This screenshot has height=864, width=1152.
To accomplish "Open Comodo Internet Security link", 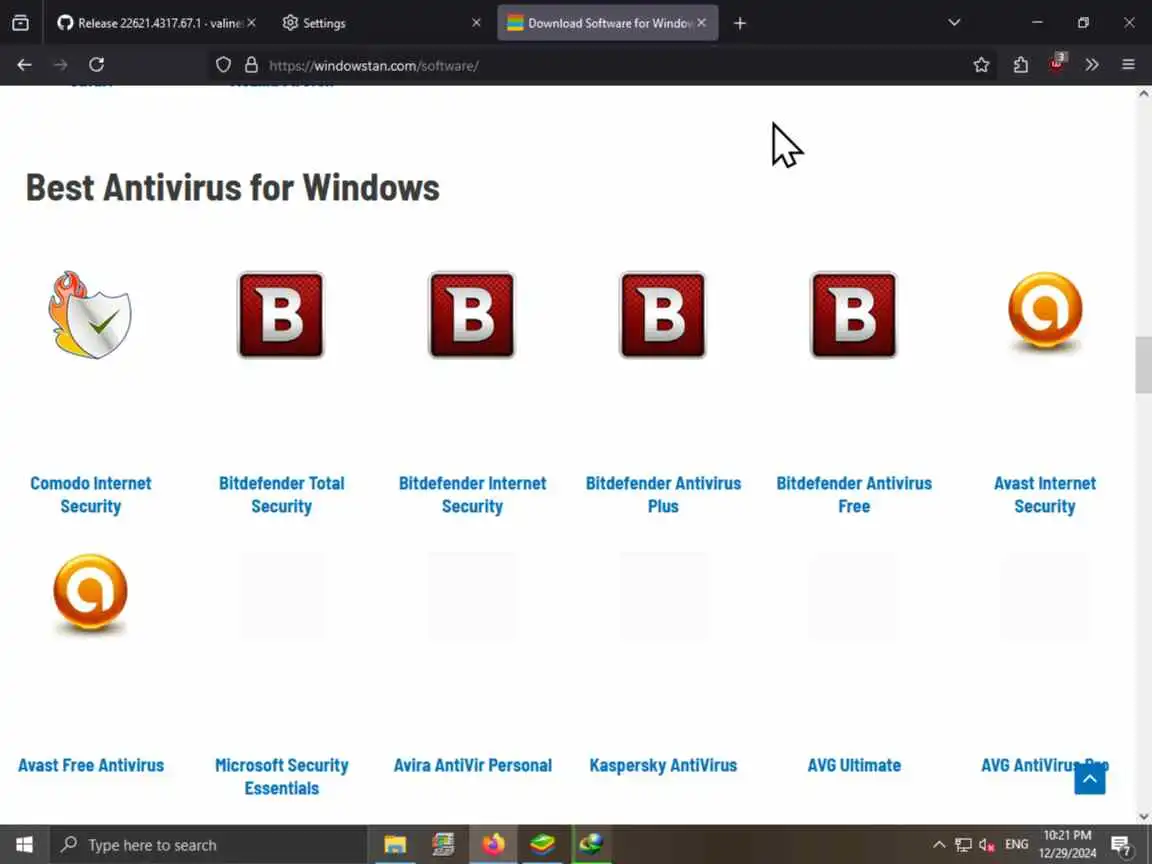I will click(90, 494).
